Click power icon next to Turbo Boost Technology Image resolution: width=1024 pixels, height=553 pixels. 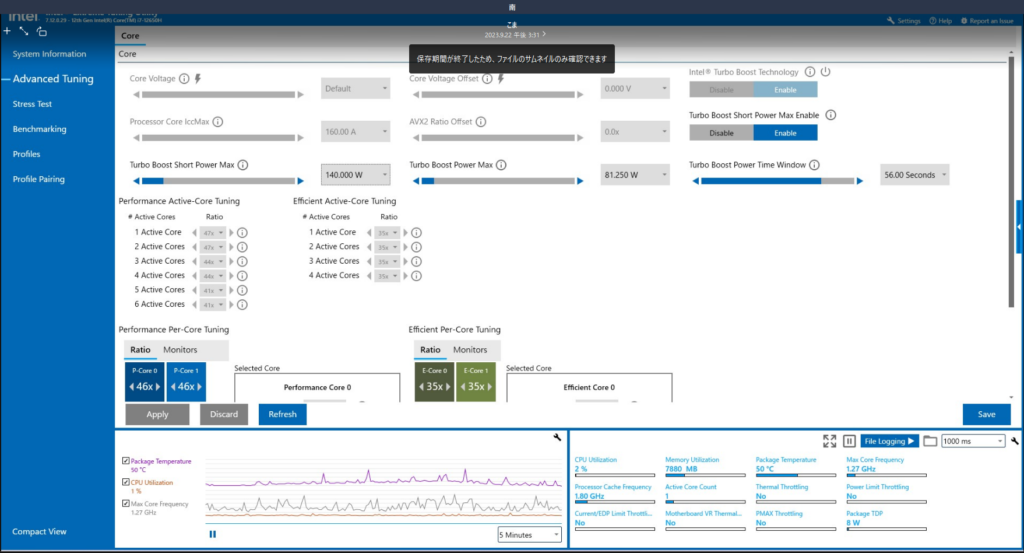click(825, 72)
